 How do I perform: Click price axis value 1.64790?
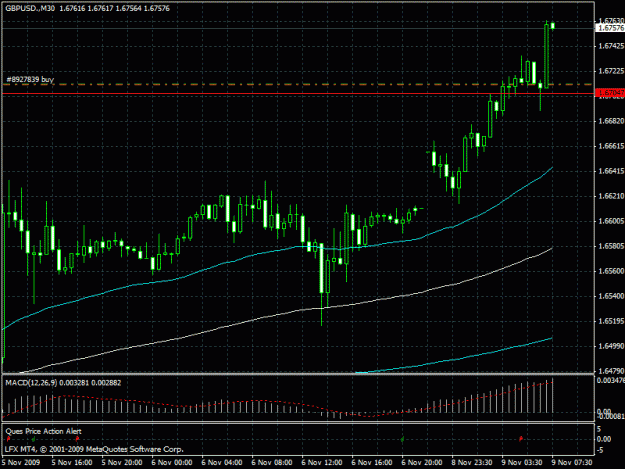(611, 371)
